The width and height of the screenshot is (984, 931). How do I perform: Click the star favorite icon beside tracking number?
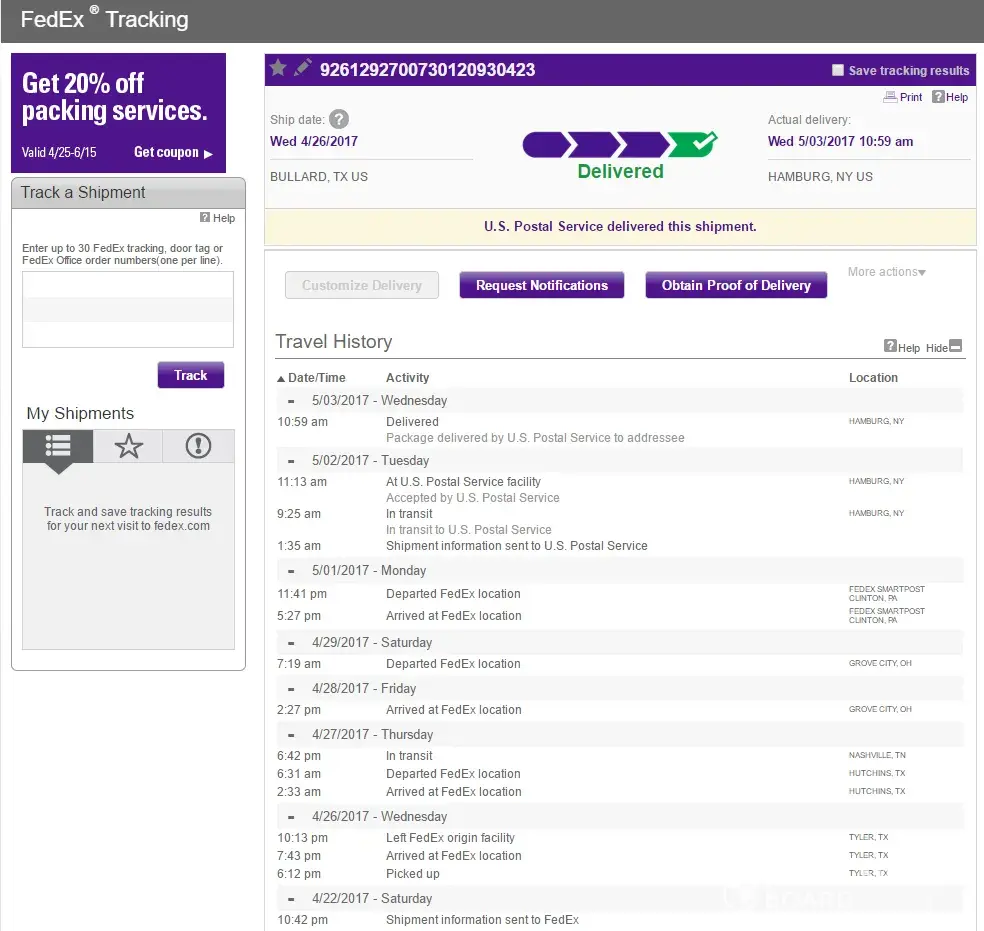click(278, 68)
